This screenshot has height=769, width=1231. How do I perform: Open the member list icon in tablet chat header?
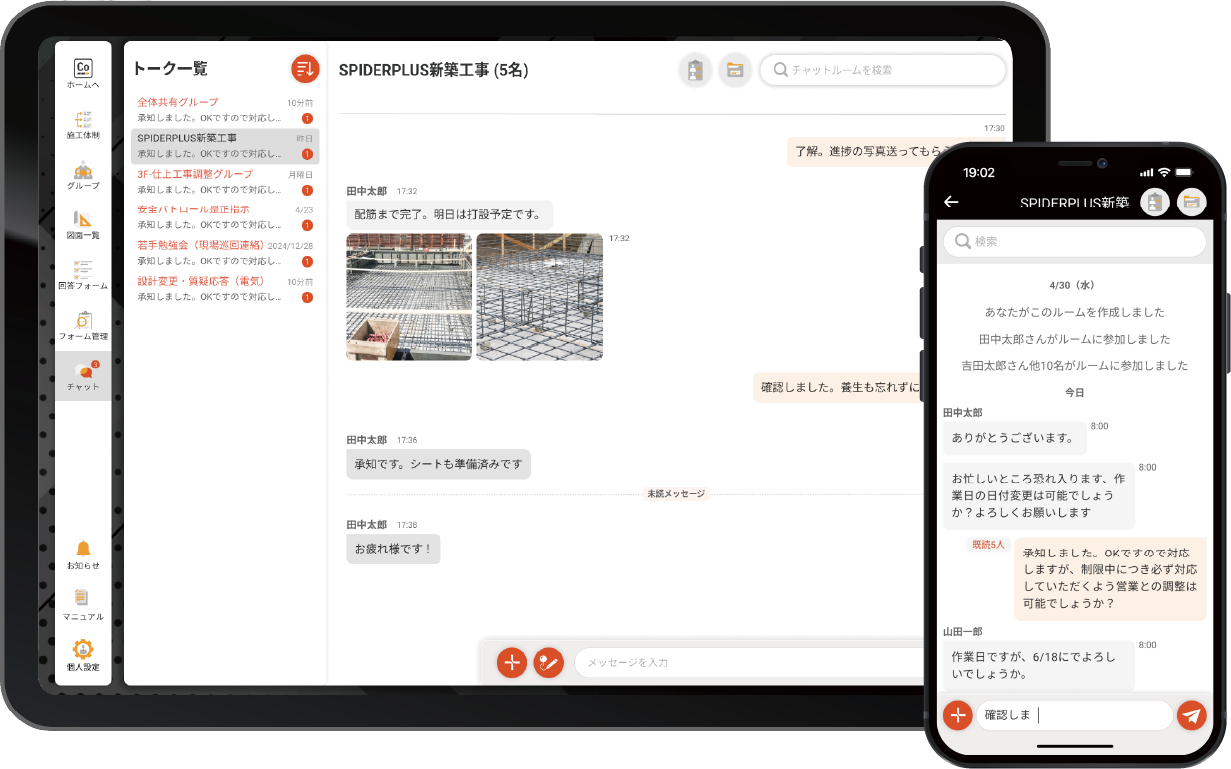point(695,70)
